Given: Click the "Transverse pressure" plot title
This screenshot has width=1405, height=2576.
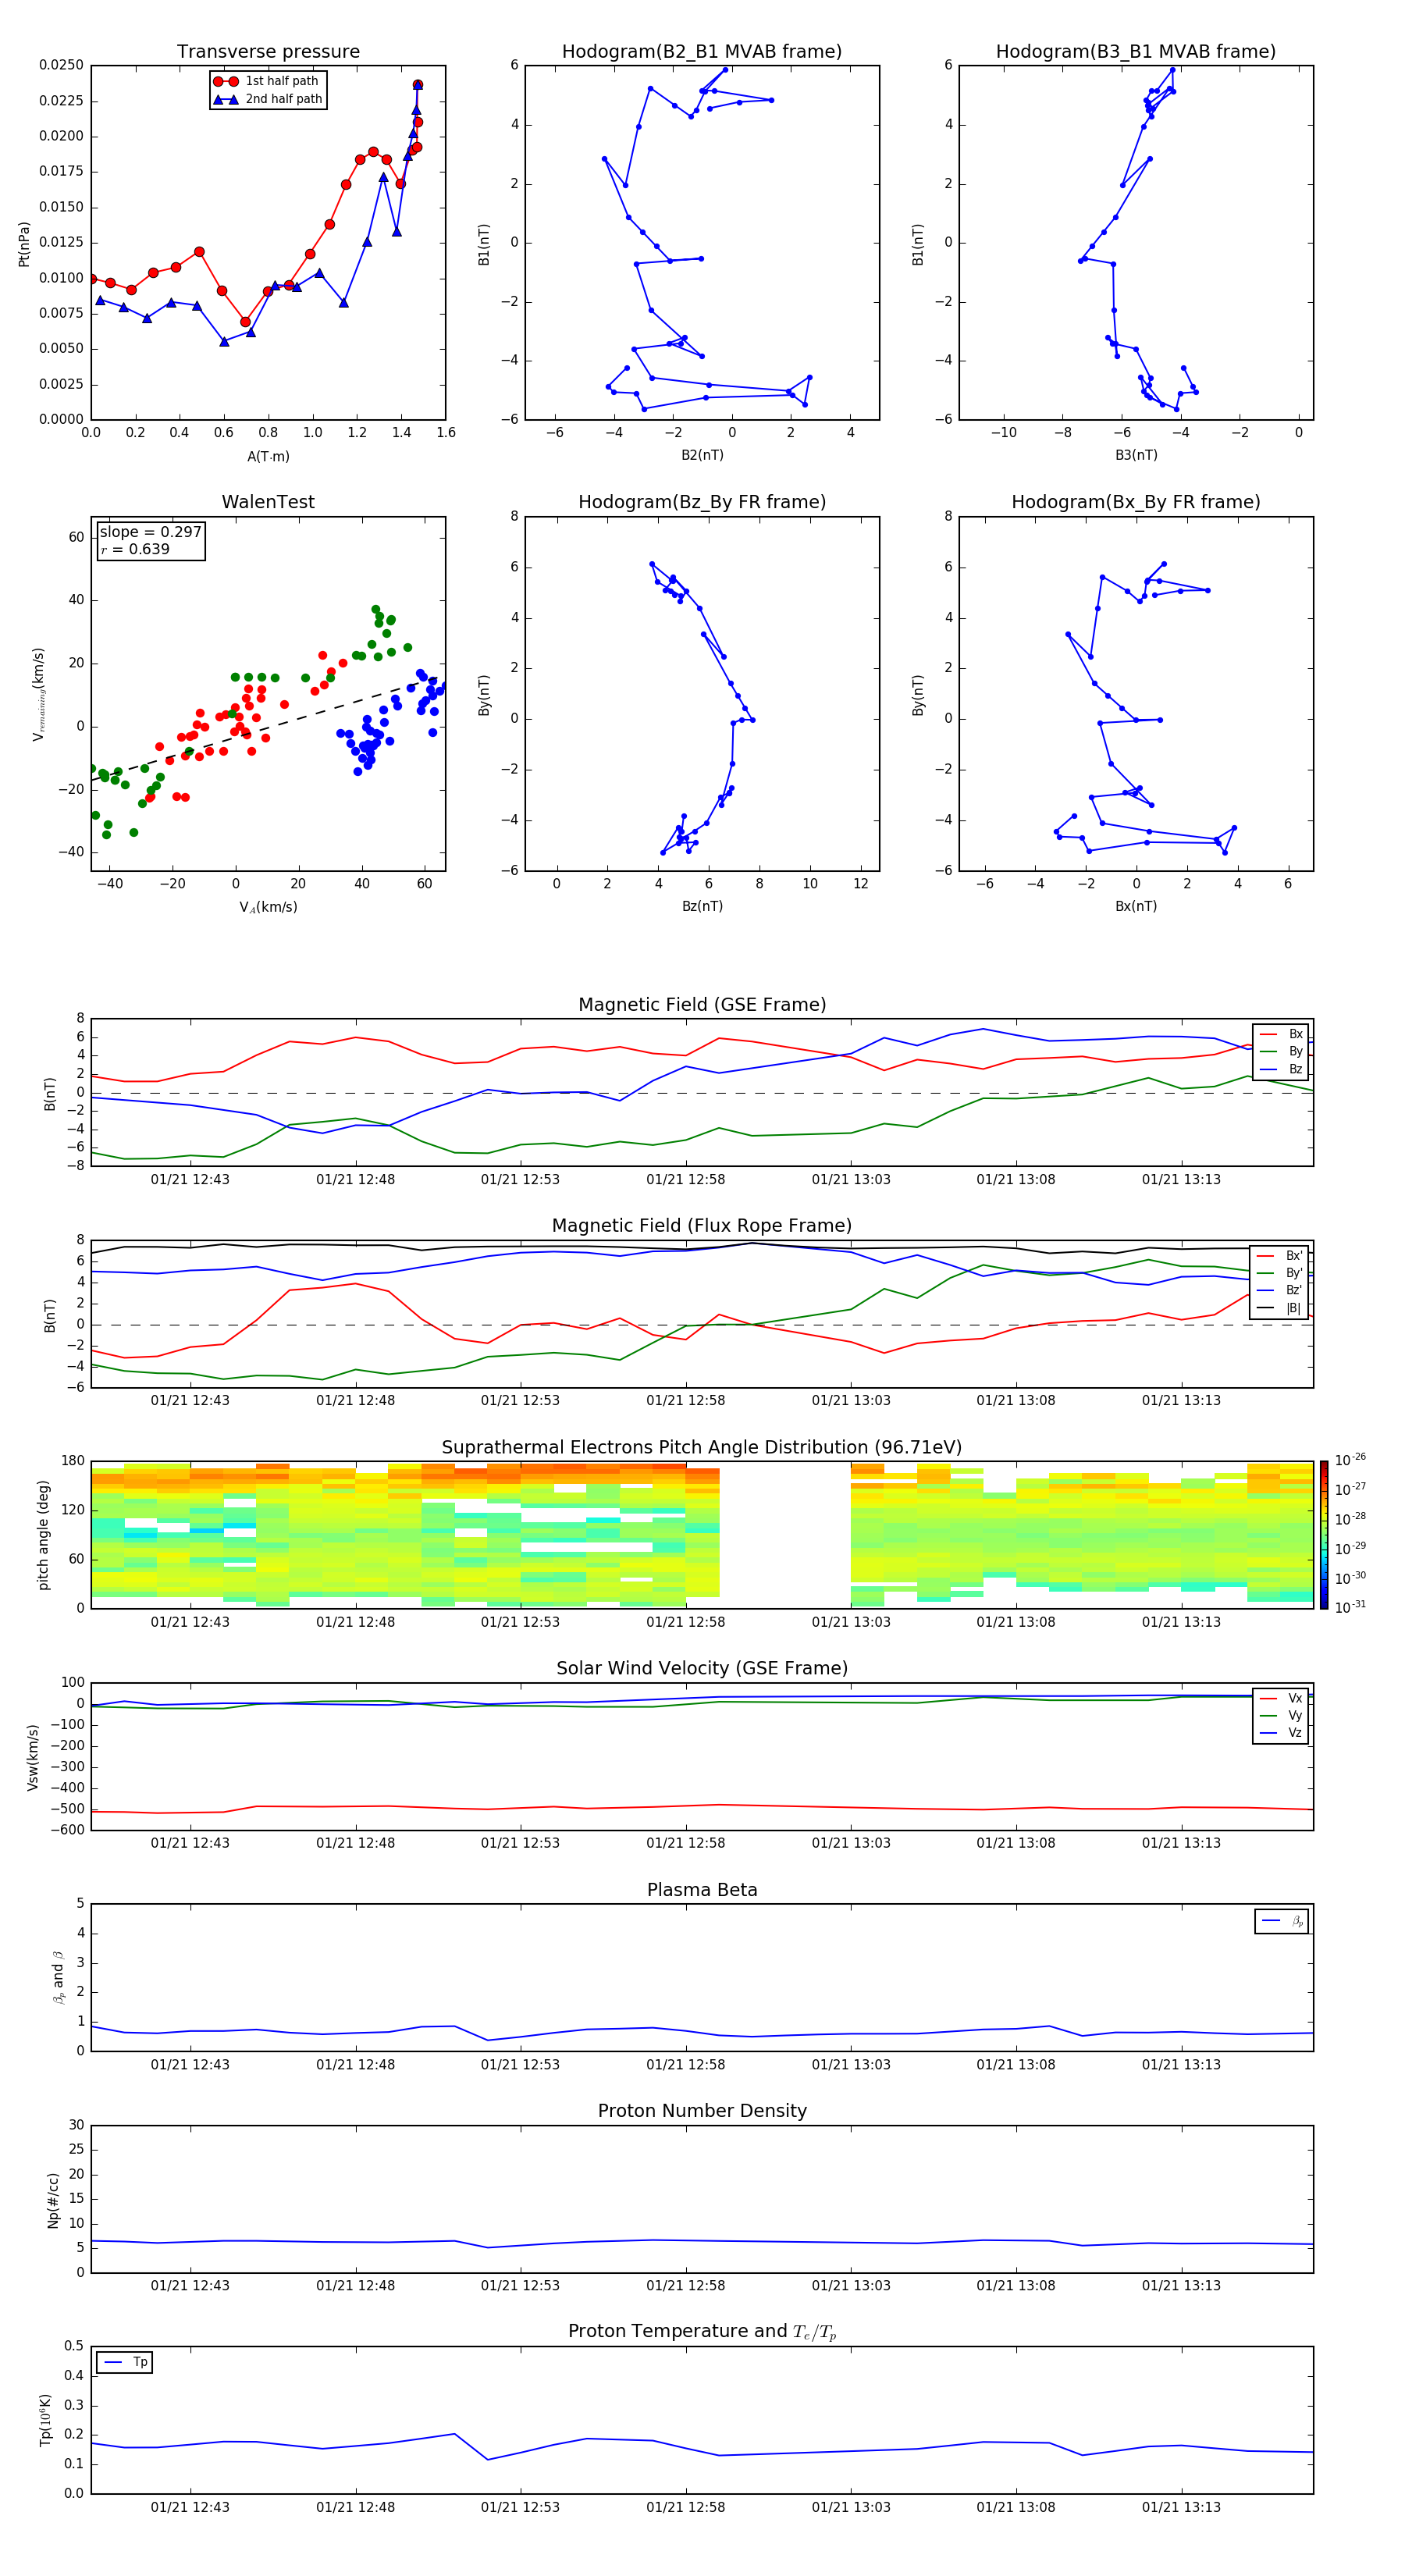Looking at the screenshot, I should (x=268, y=52).
